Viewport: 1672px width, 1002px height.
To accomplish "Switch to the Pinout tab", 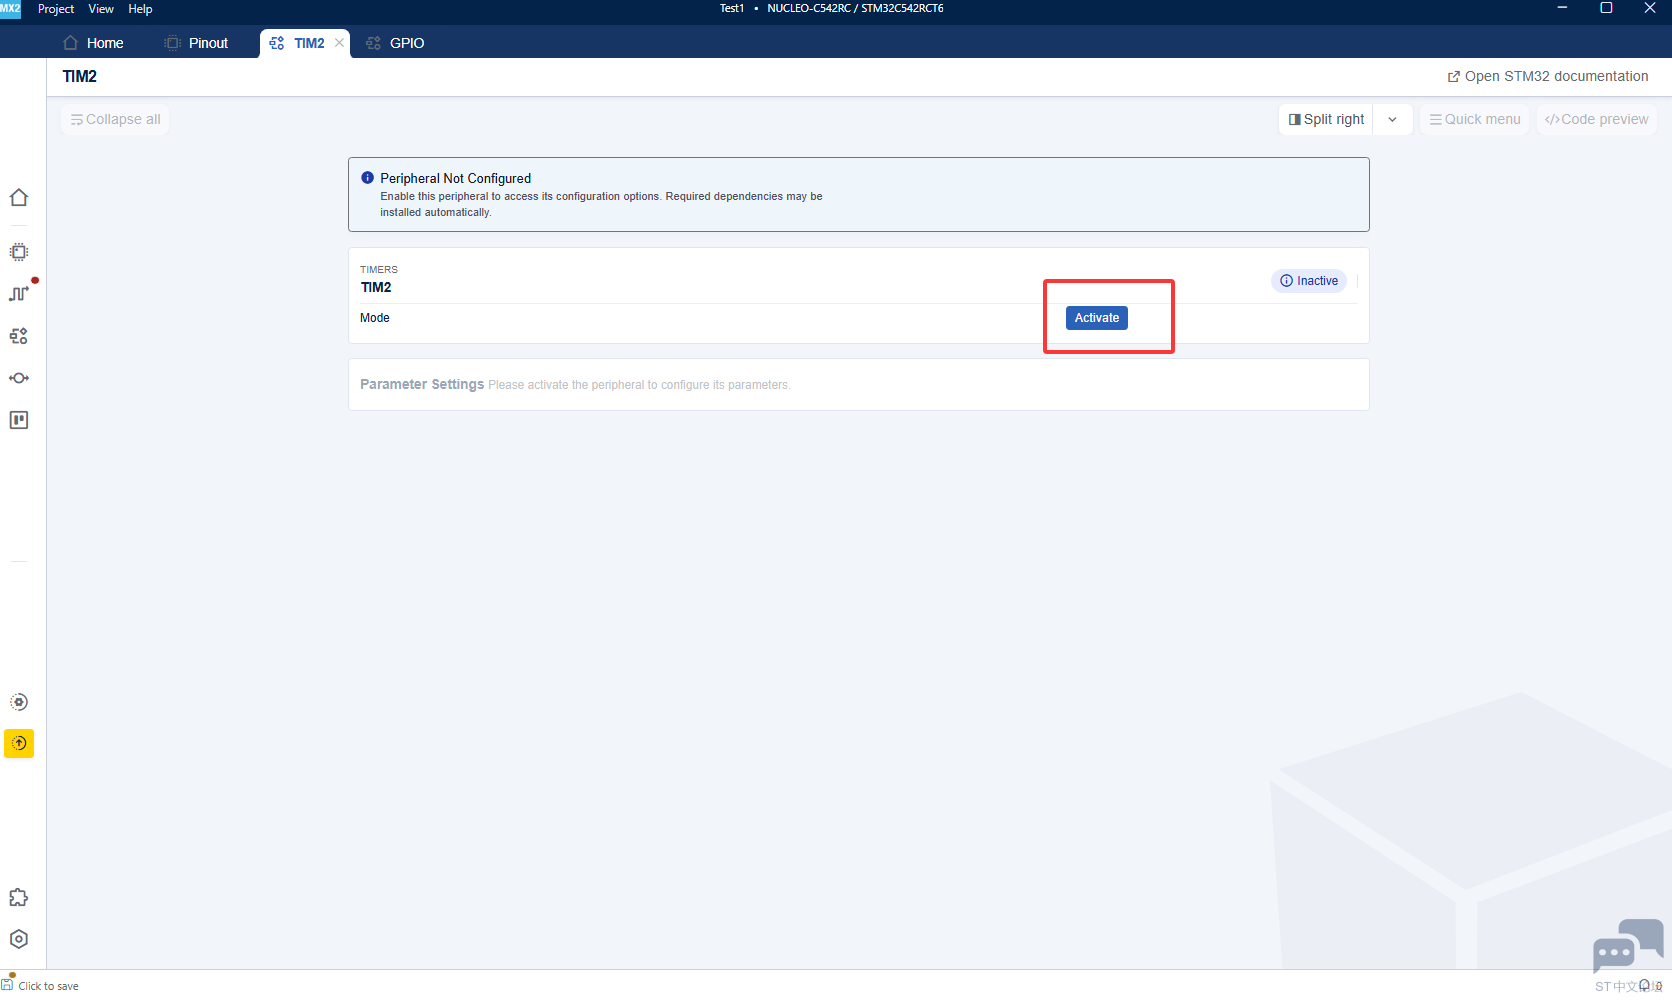I will click(x=197, y=43).
